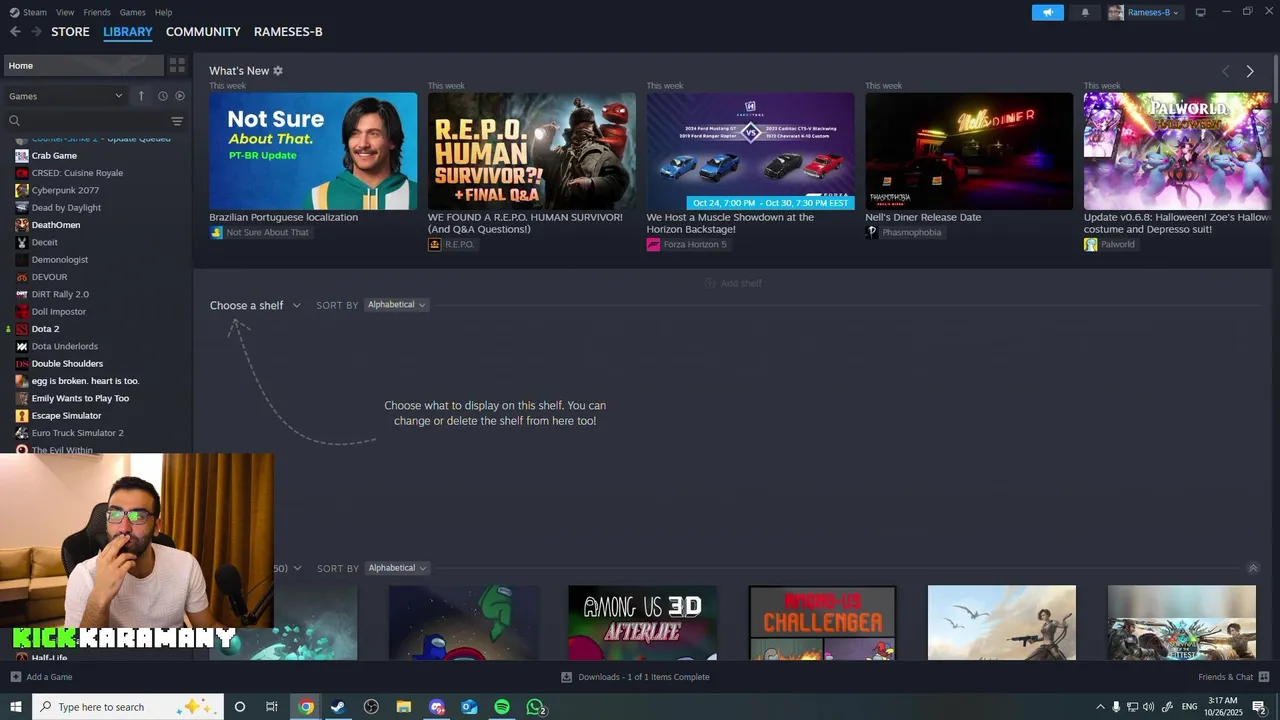Image resolution: width=1280 pixels, height=720 pixels.
Task: Toggle sort by recent activity clock
Action: pyautogui.click(x=162, y=96)
